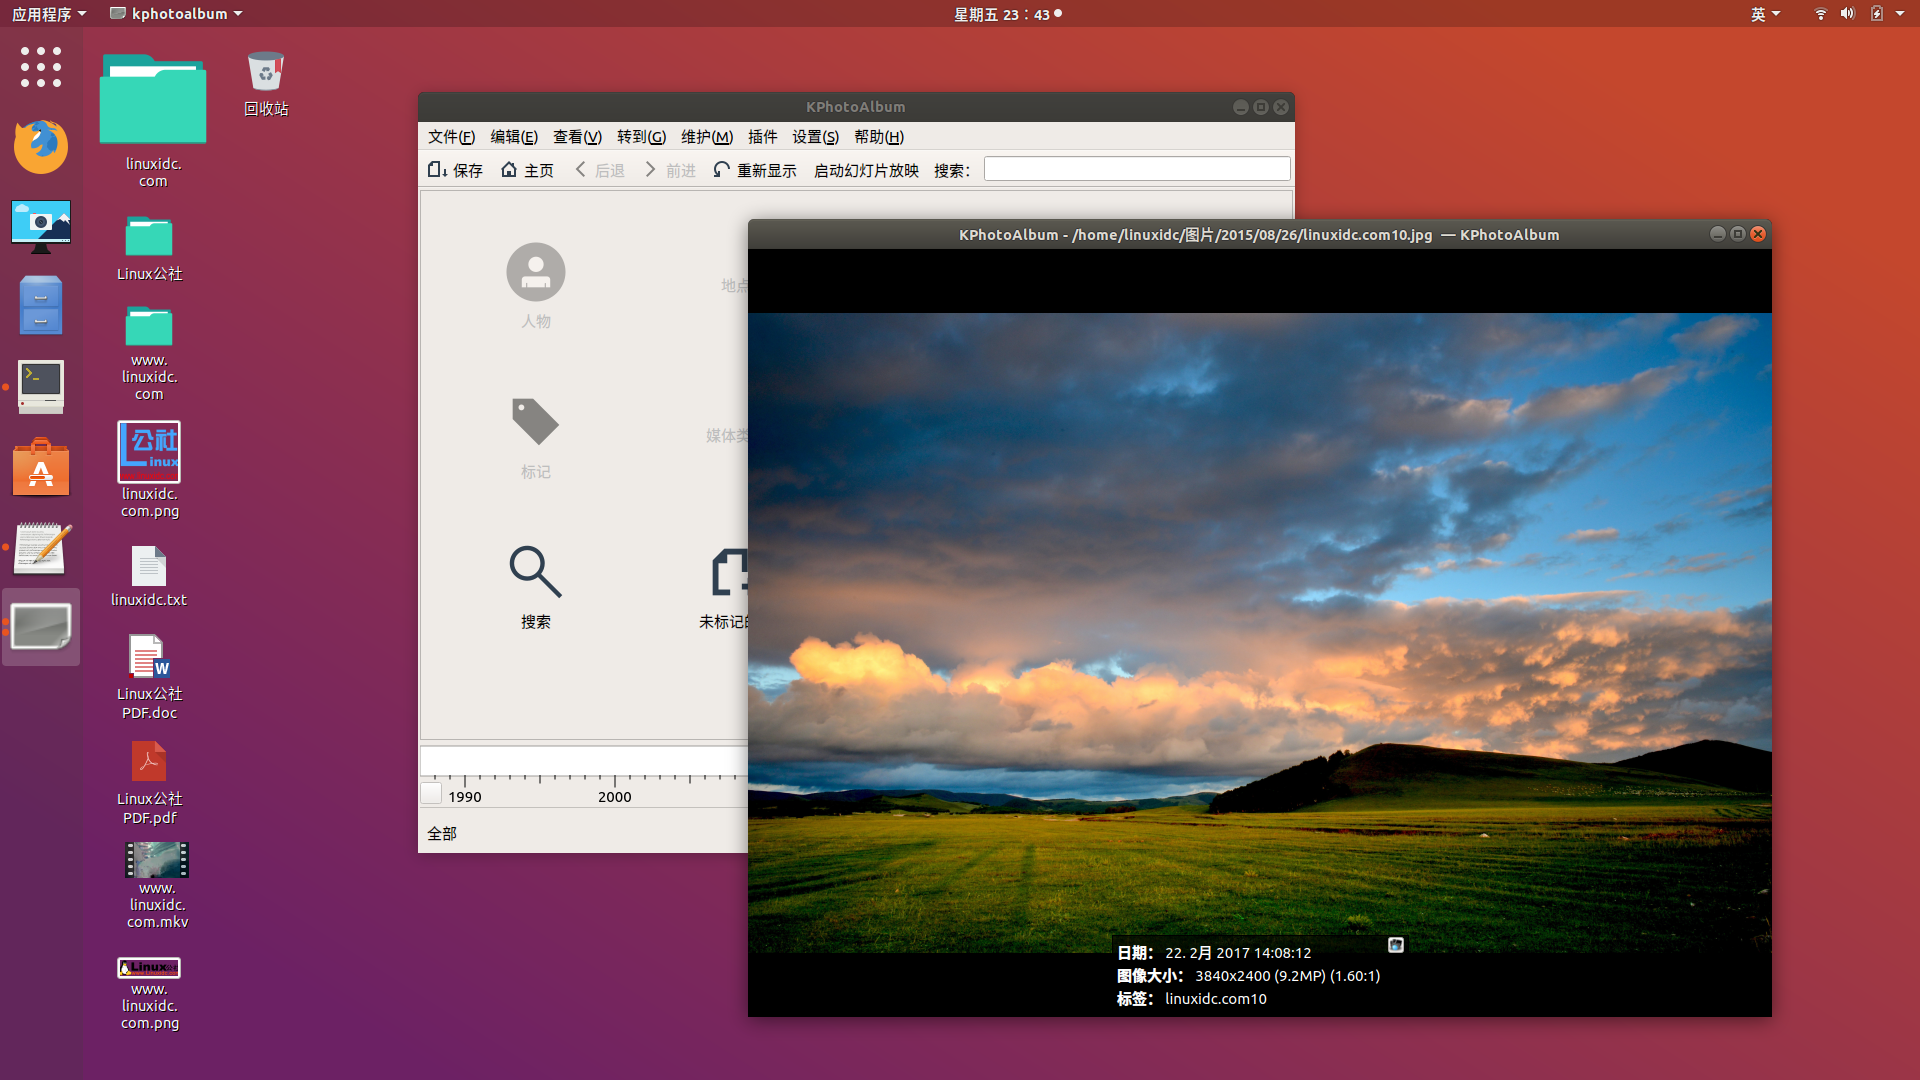Click the 搜索 magnifier icon in browser

(535, 572)
